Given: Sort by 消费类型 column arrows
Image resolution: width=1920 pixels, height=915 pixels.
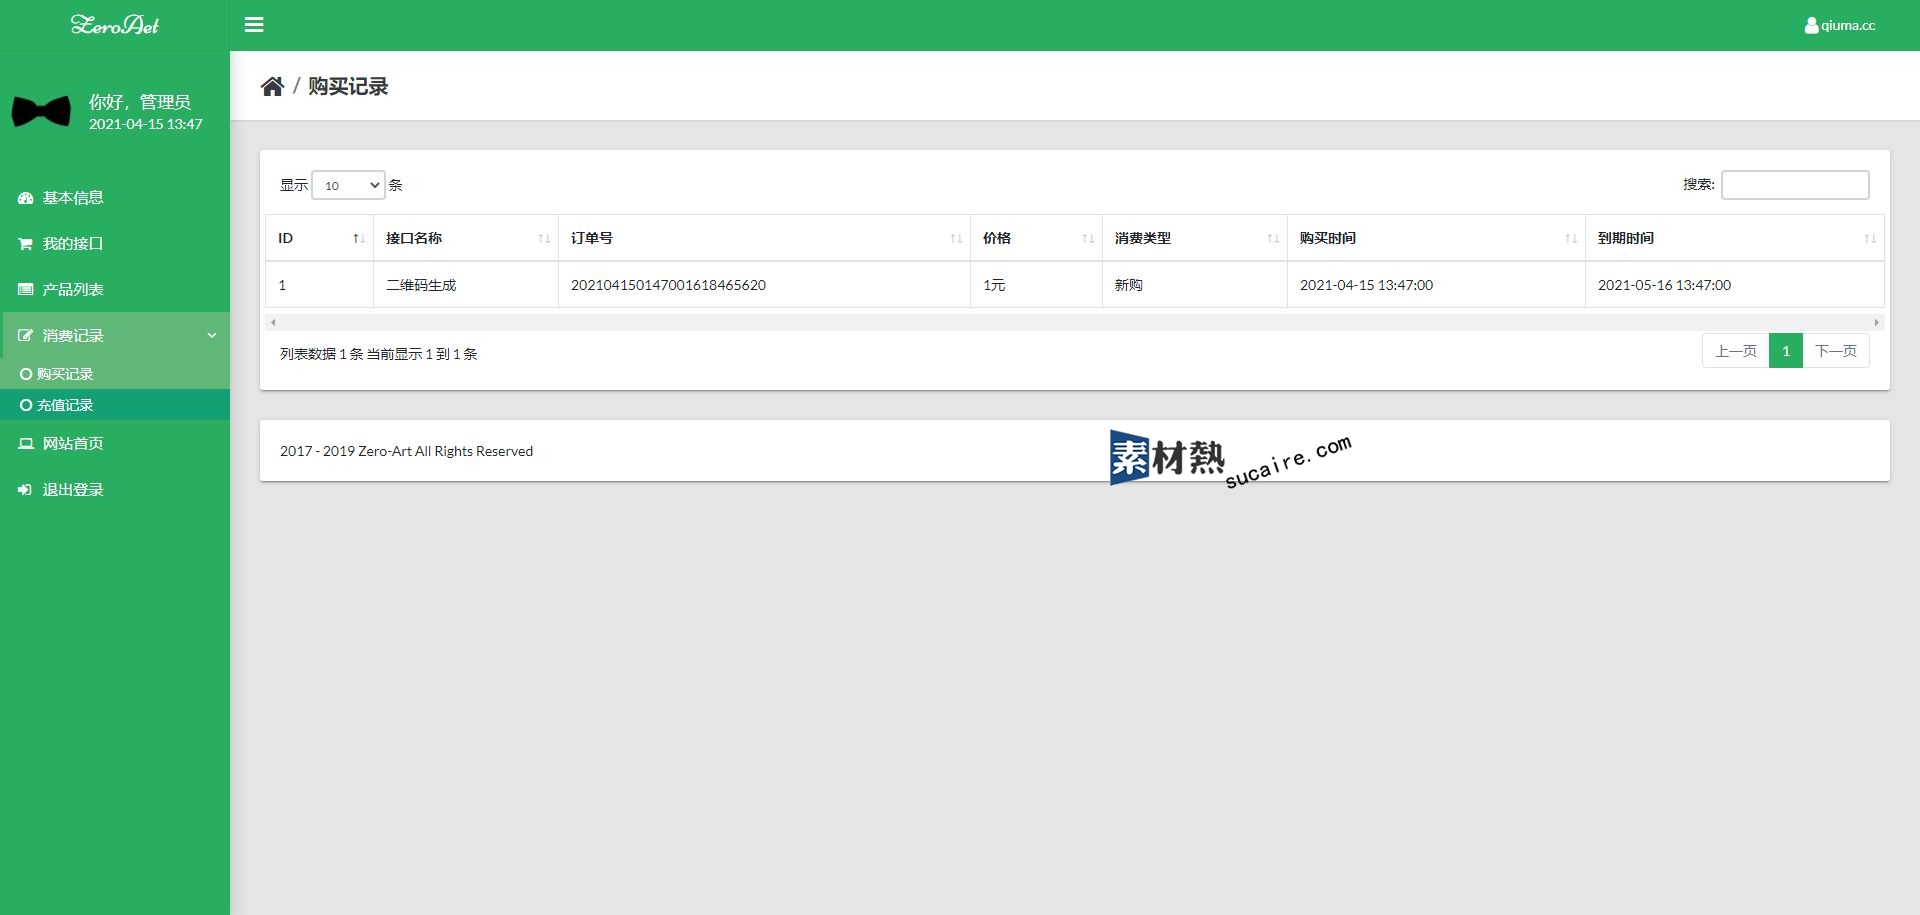Looking at the screenshot, I should tap(1273, 238).
